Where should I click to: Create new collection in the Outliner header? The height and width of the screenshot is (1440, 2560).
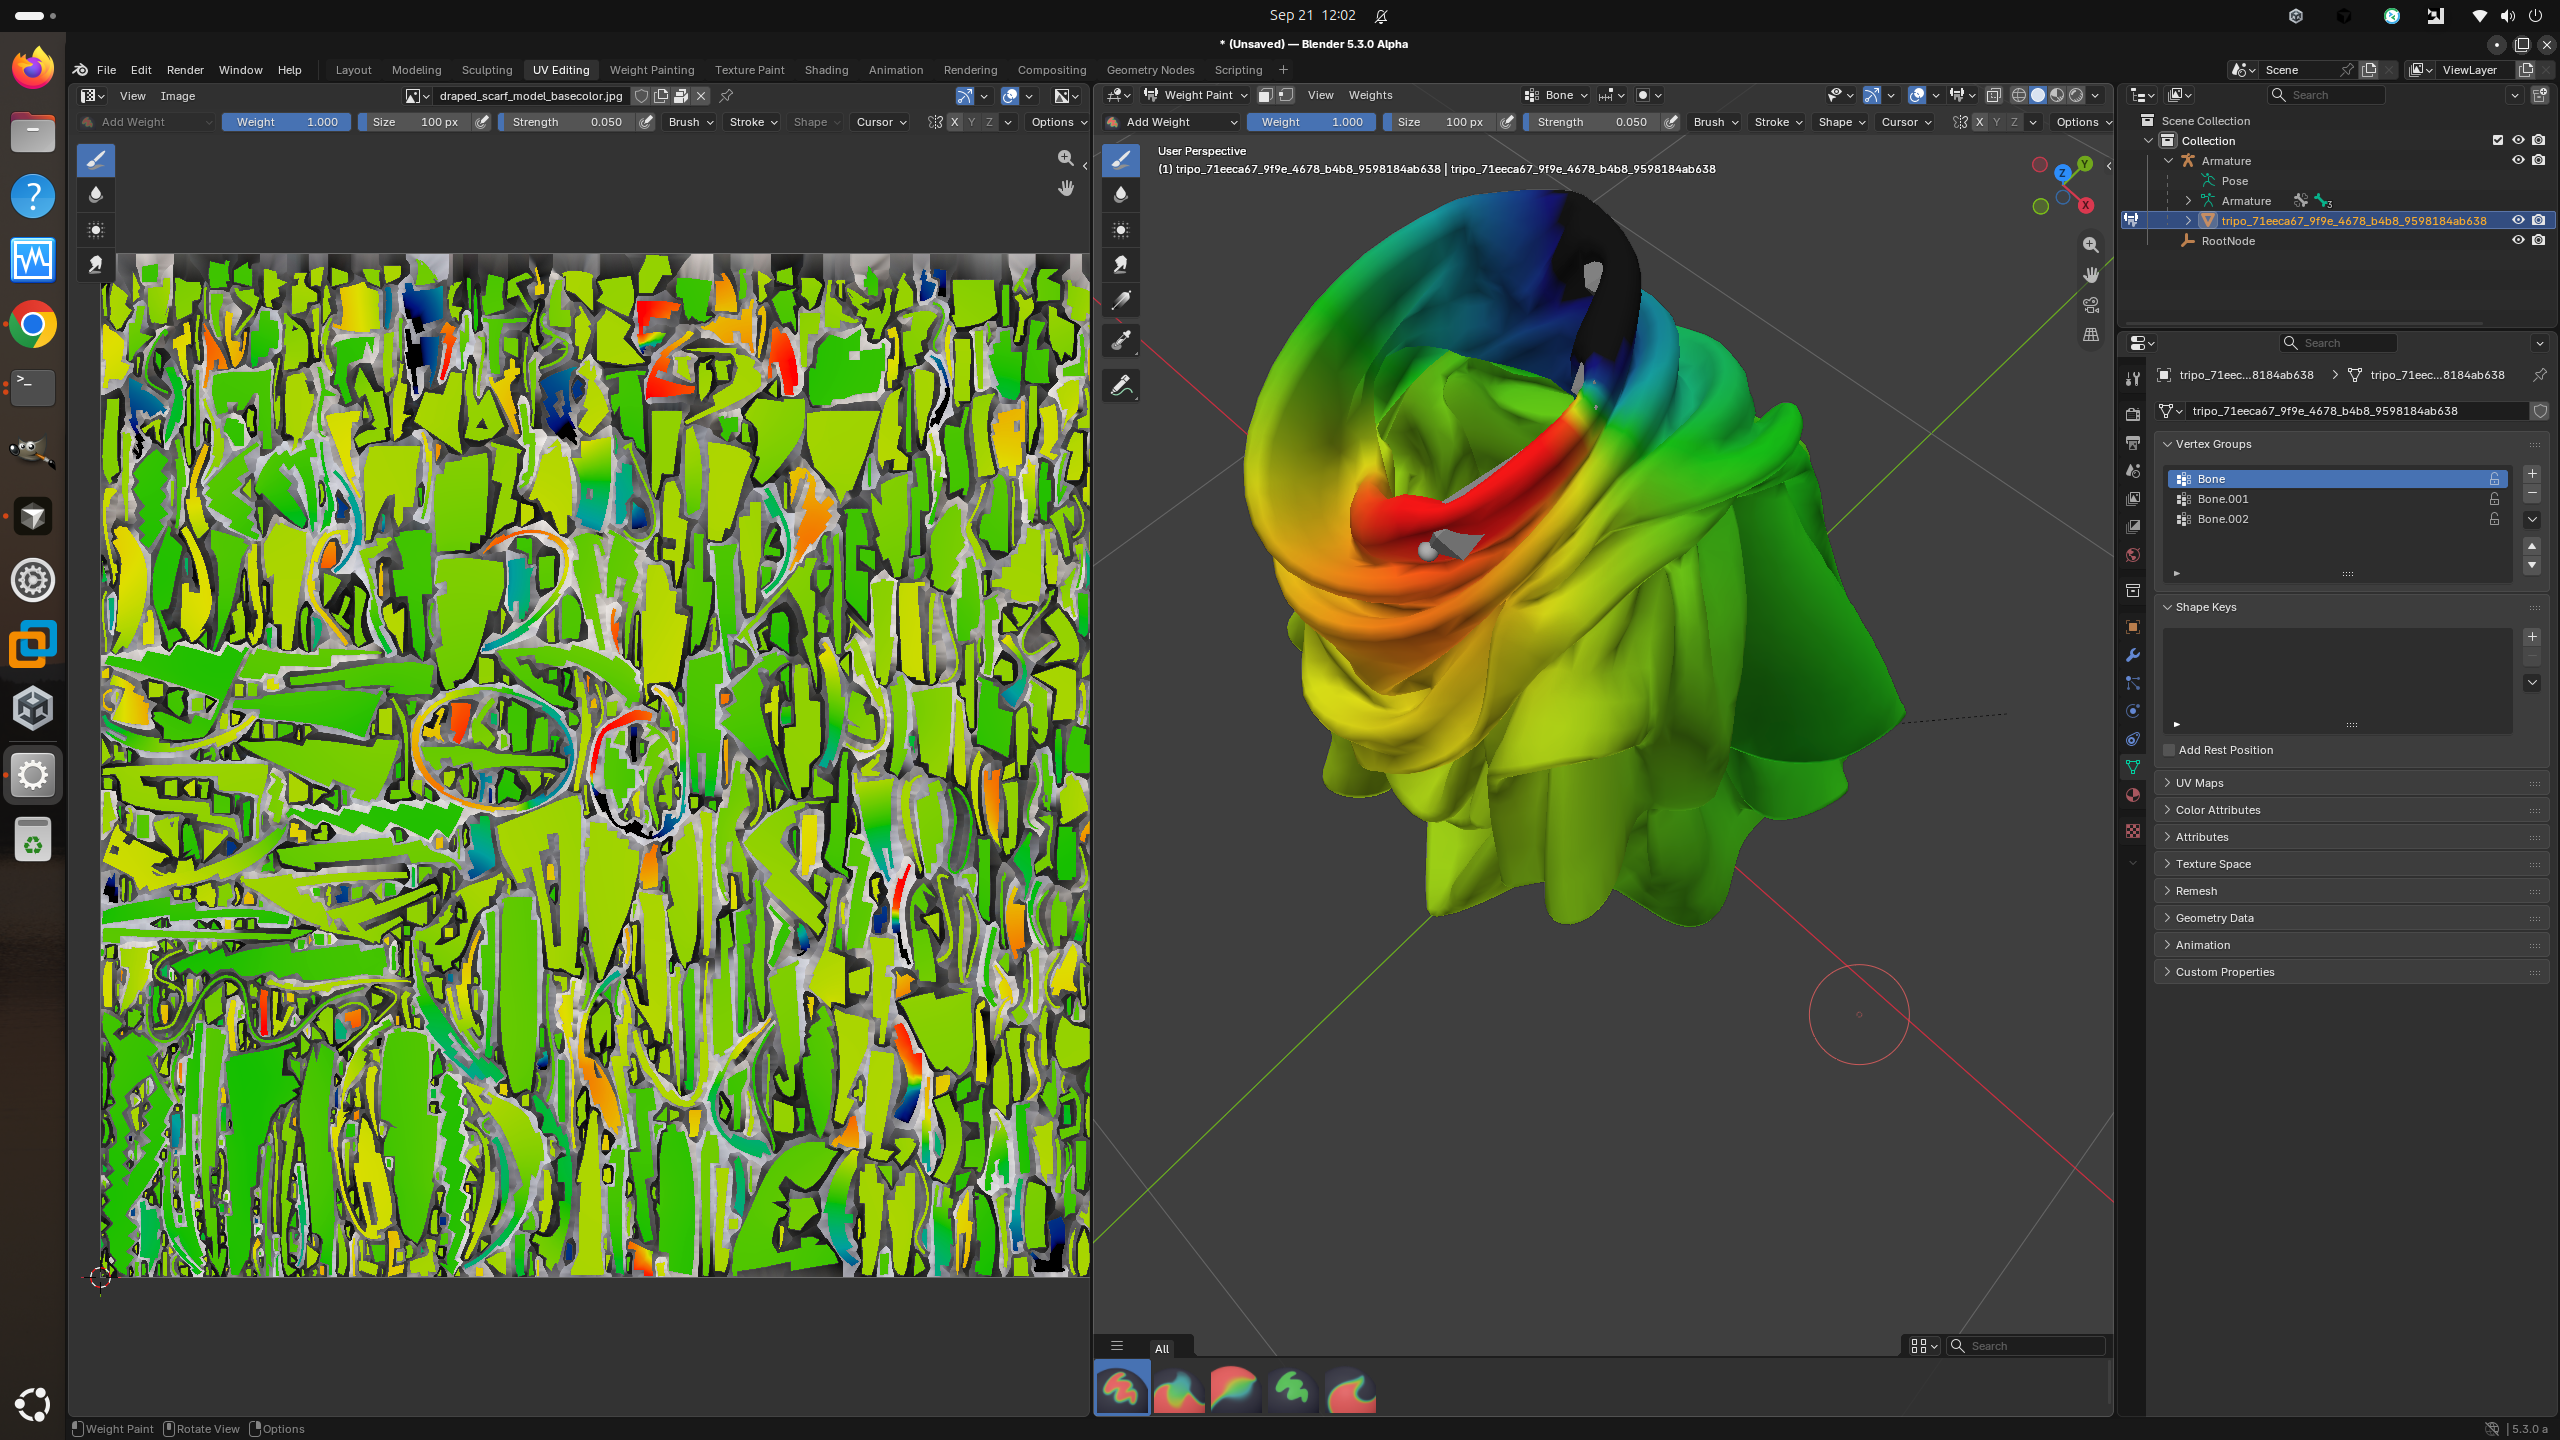click(2539, 95)
